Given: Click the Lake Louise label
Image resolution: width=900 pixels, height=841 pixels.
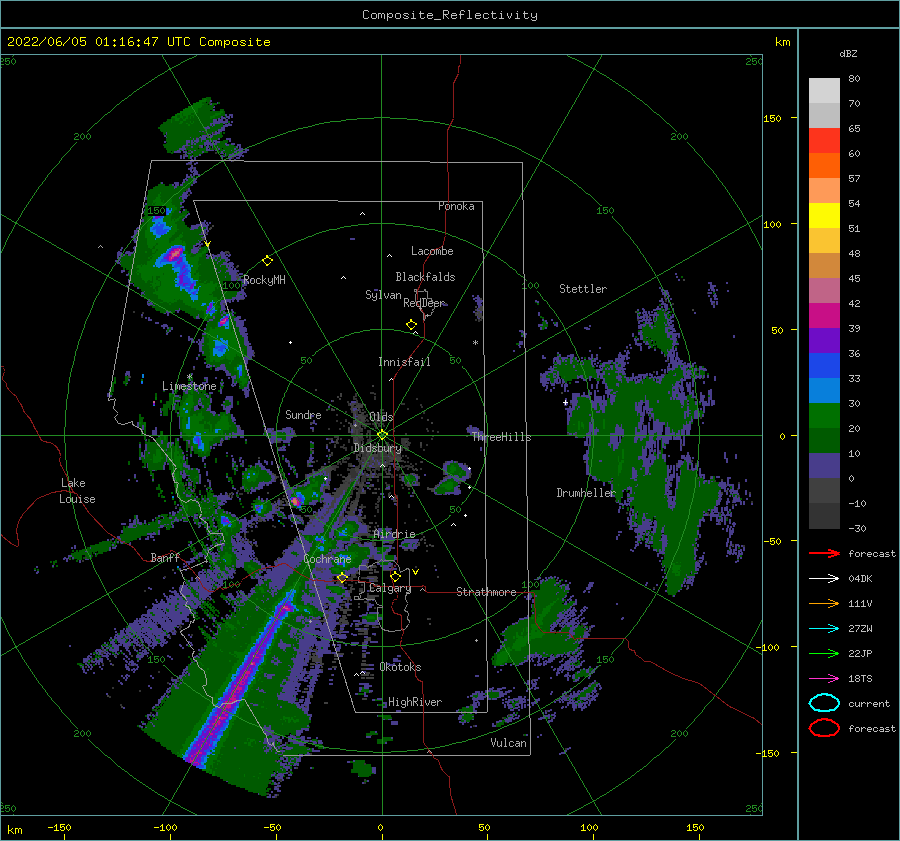Looking at the screenshot, I should [77, 491].
